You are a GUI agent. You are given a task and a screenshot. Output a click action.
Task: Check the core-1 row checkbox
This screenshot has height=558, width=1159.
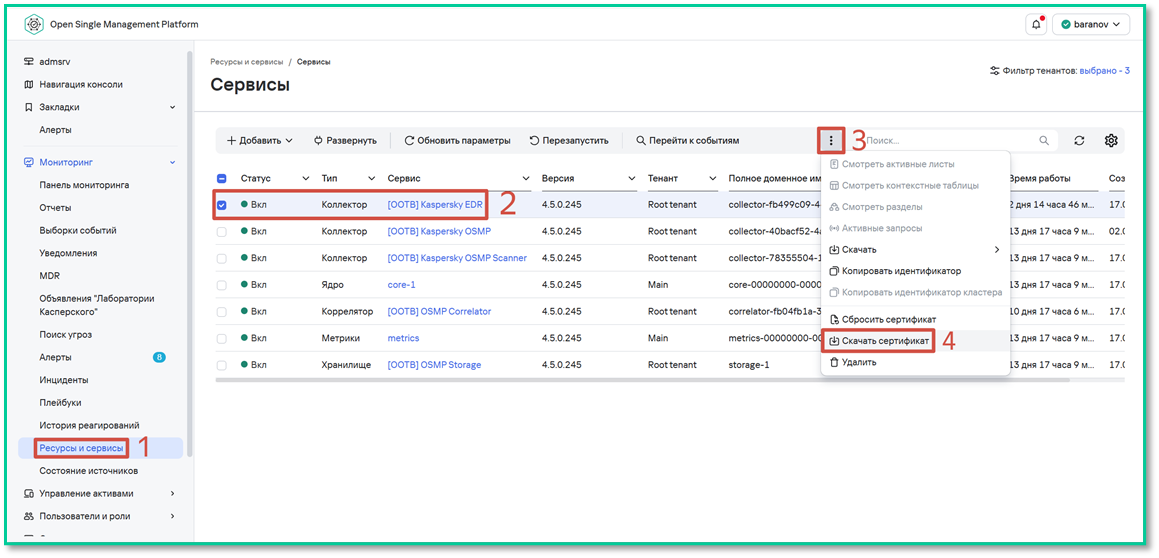(222, 285)
